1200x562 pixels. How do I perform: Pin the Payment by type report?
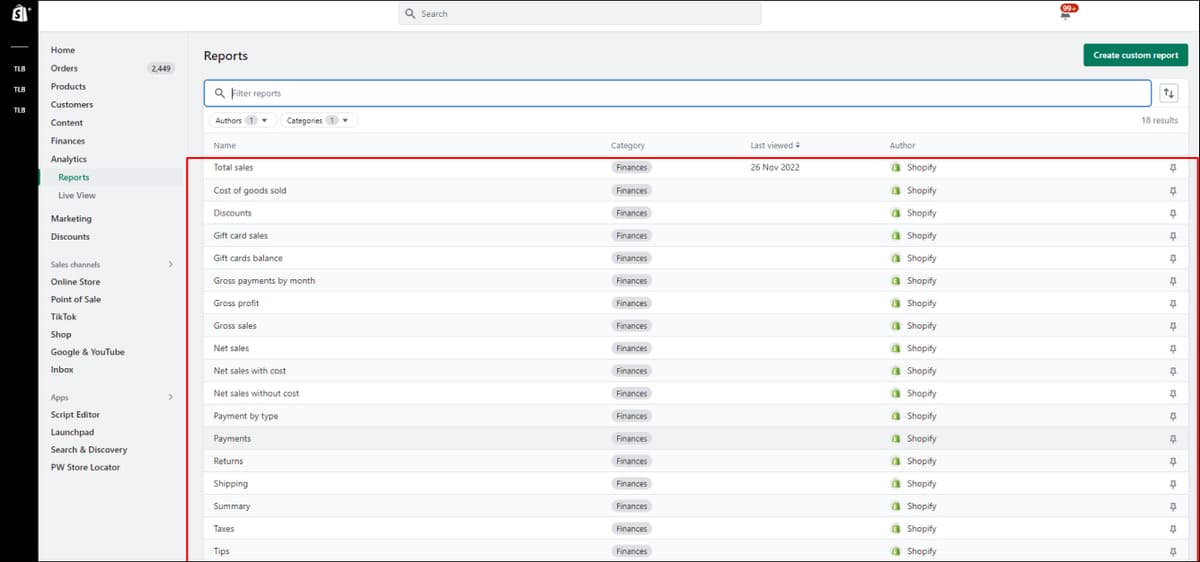pos(1173,416)
